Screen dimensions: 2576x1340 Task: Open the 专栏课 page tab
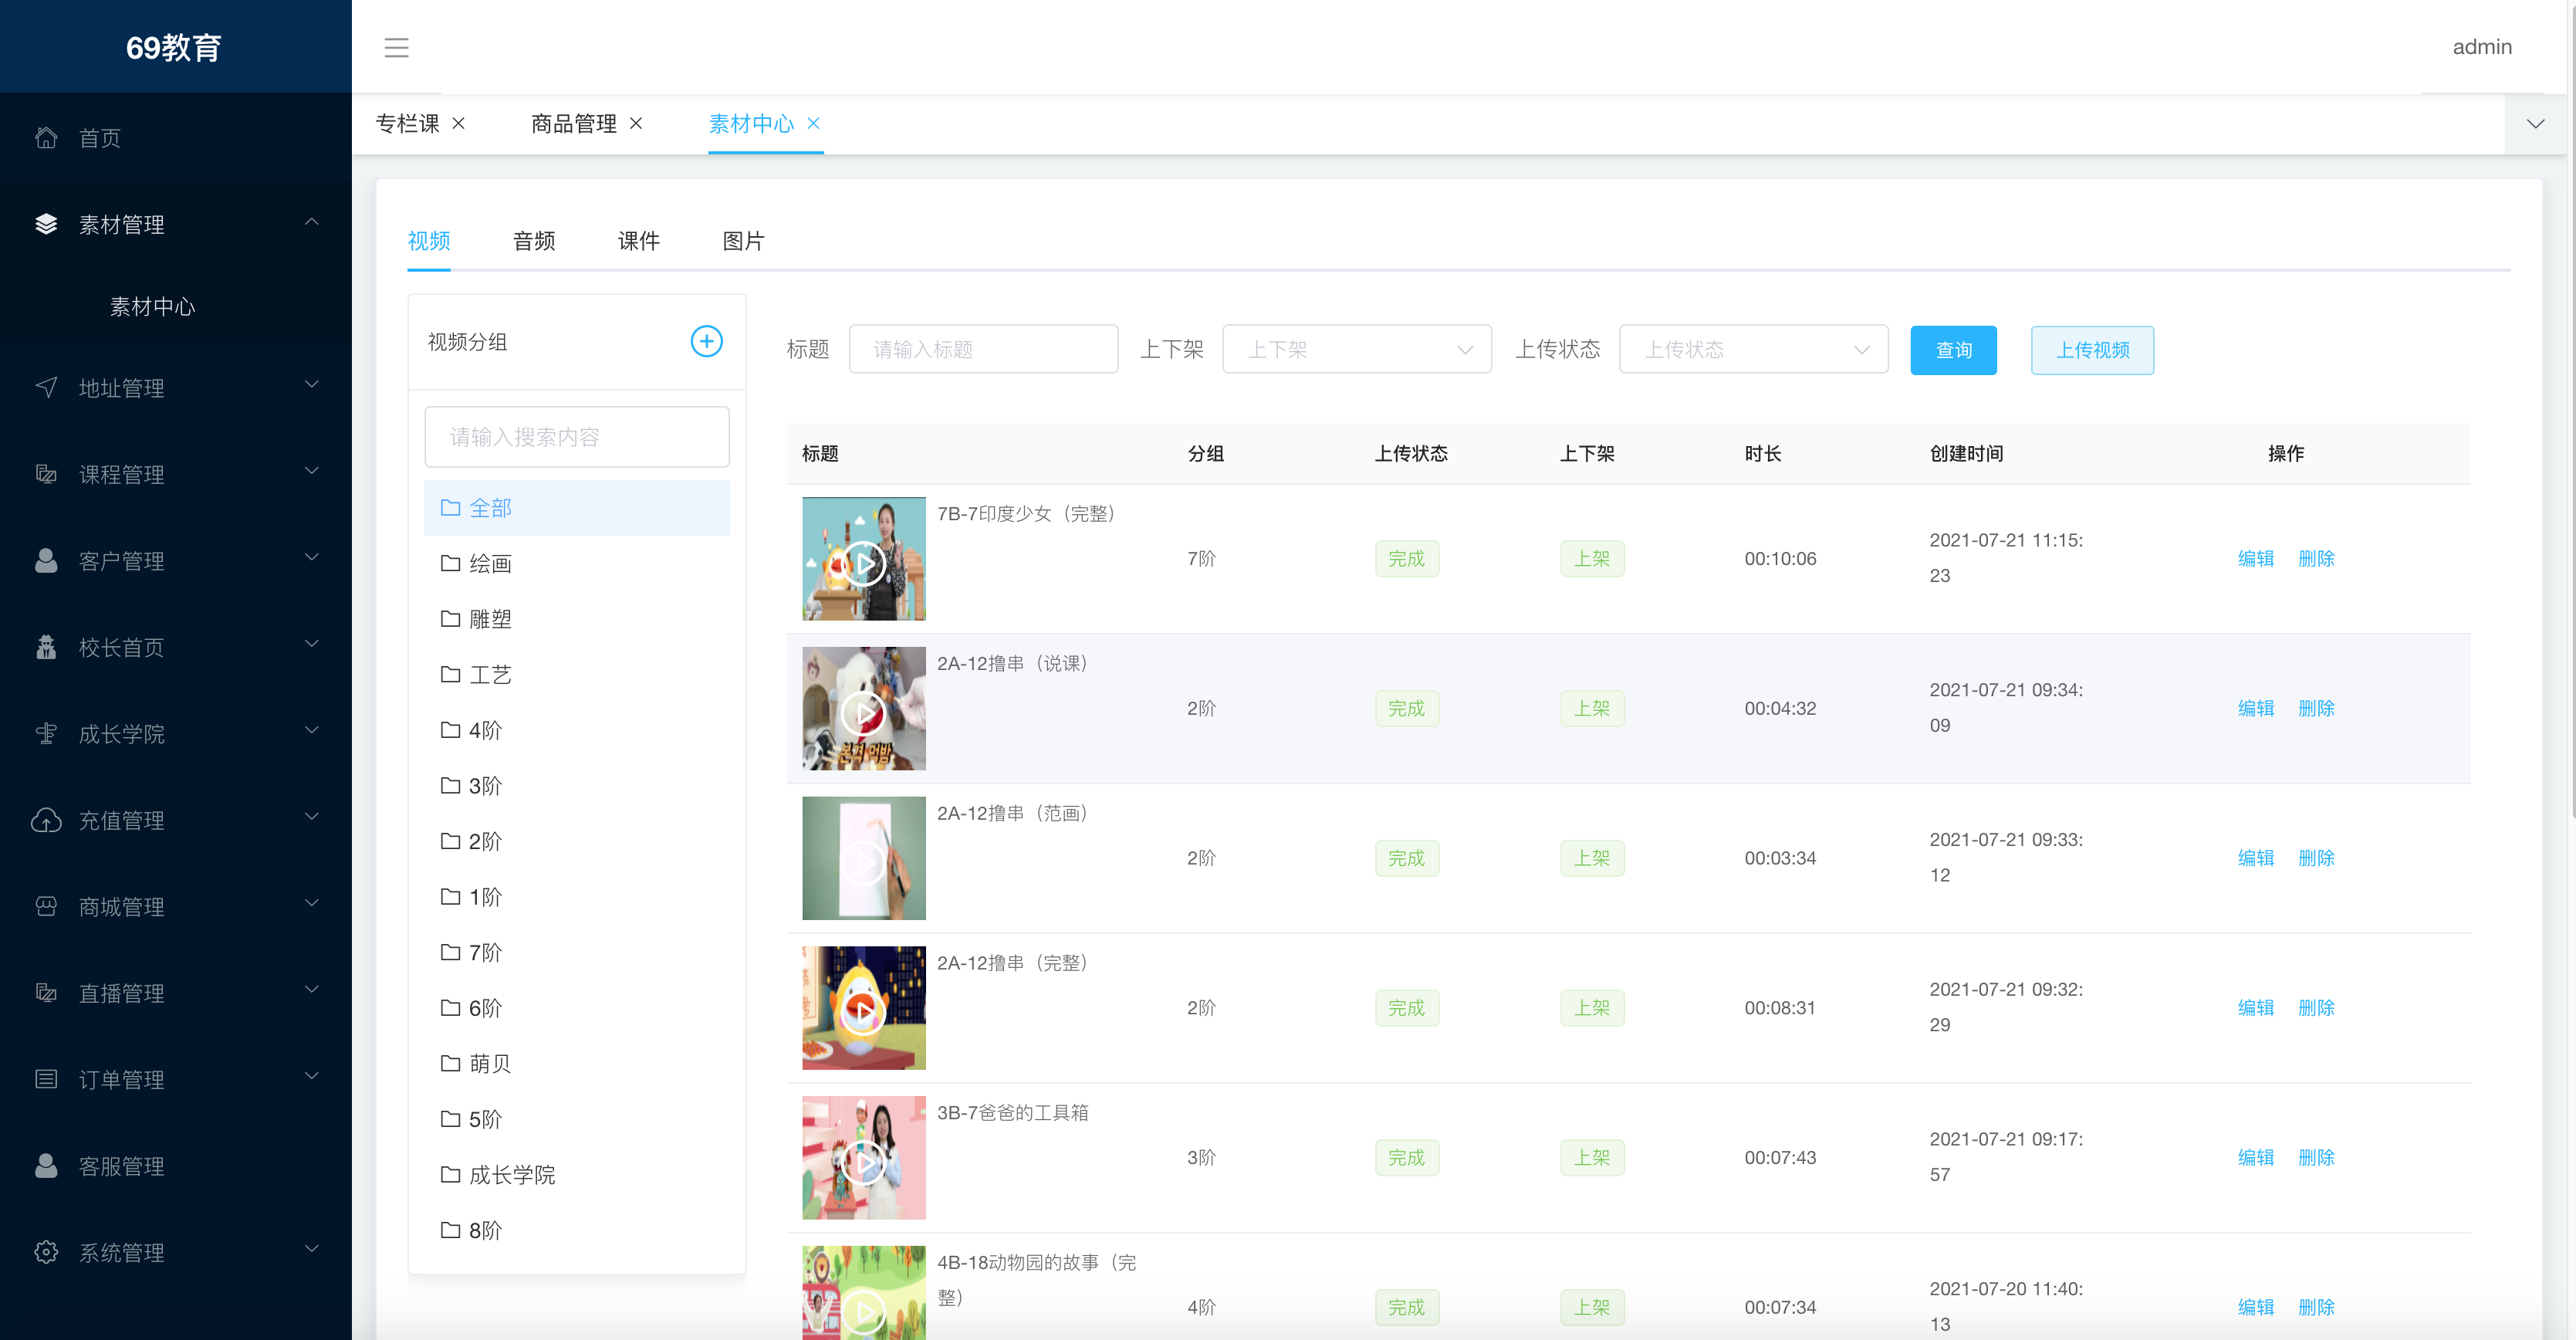(x=408, y=123)
